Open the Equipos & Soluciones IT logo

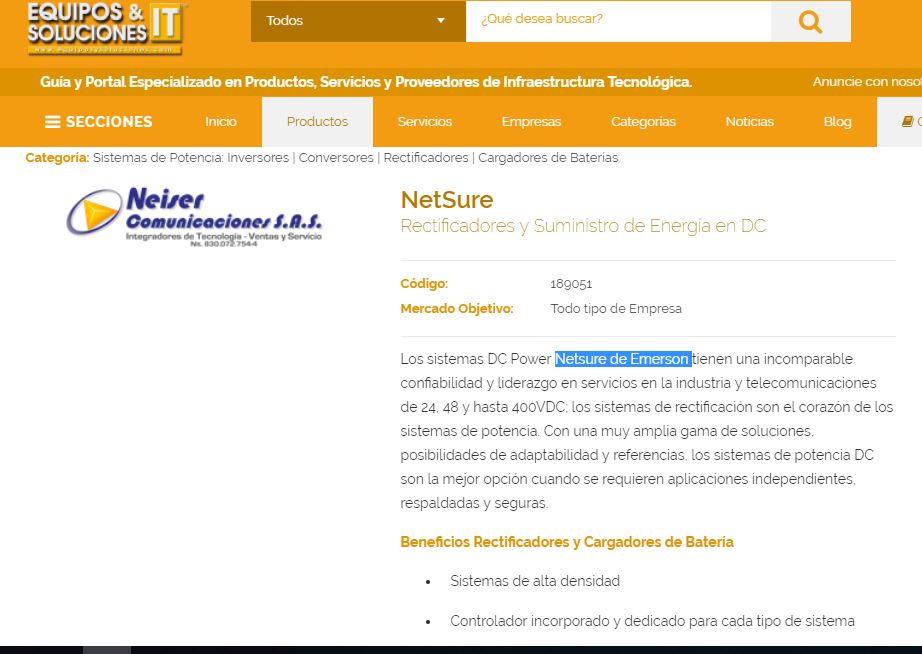(x=107, y=28)
